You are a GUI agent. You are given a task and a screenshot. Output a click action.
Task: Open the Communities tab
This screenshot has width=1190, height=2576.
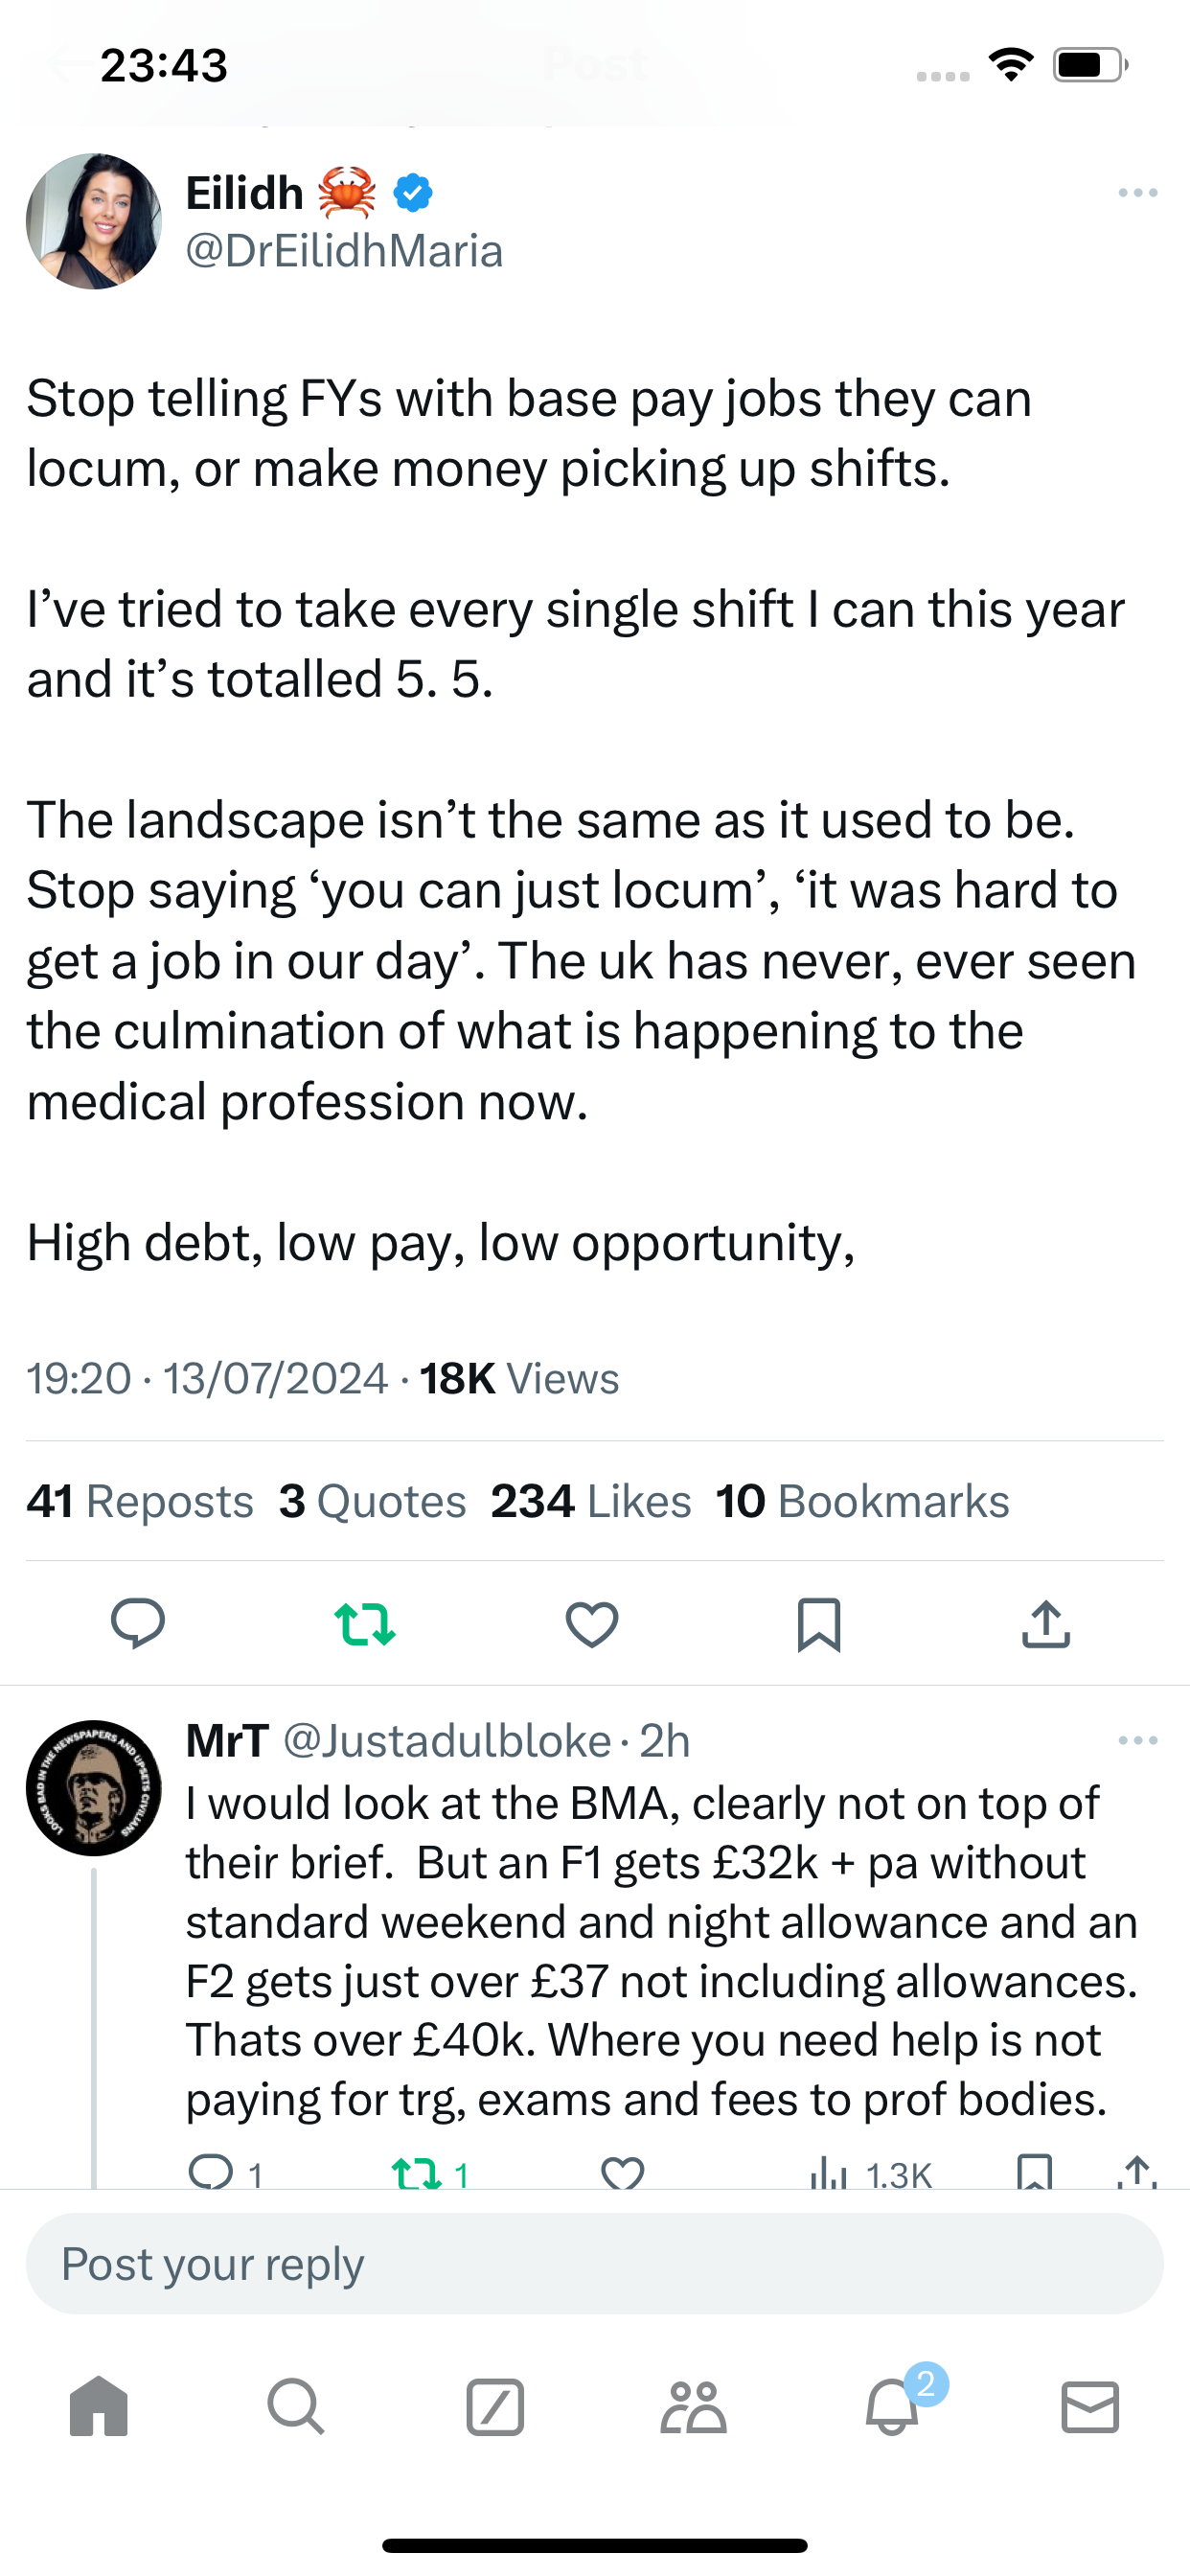pyautogui.click(x=693, y=2406)
